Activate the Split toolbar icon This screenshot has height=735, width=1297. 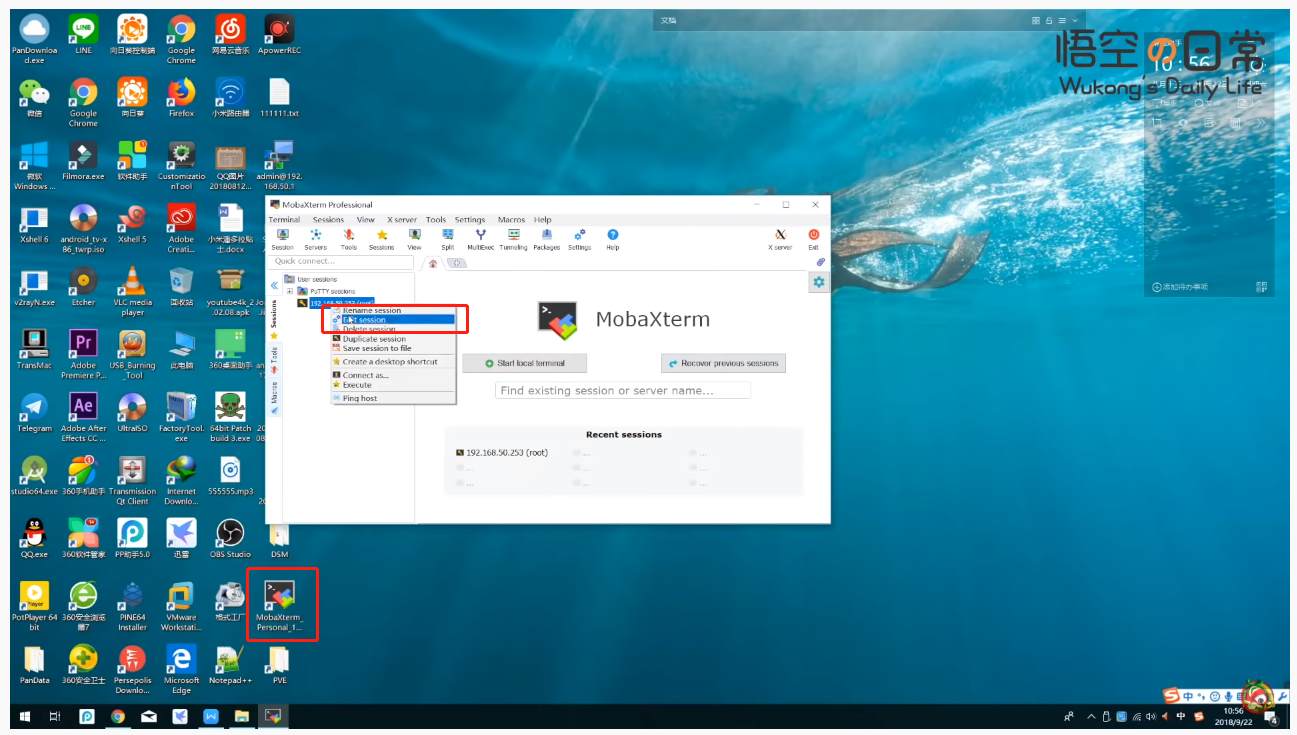447,239
